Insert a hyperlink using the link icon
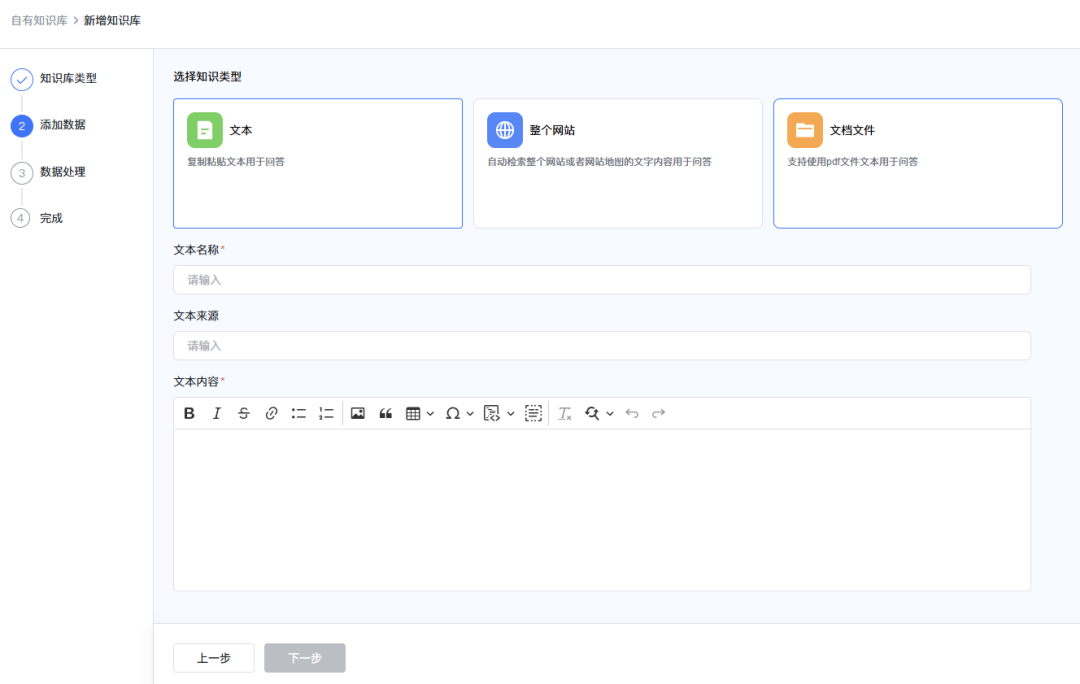Screen dimensions: 1080x684 [x=271, y=413]
